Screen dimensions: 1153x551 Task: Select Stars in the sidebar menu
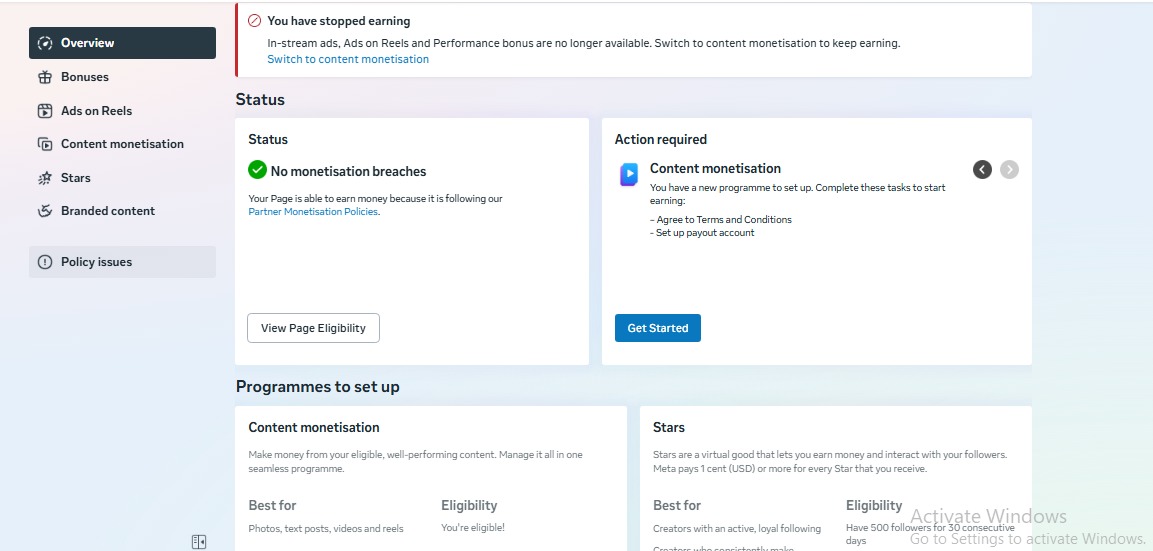coord(76,178)
